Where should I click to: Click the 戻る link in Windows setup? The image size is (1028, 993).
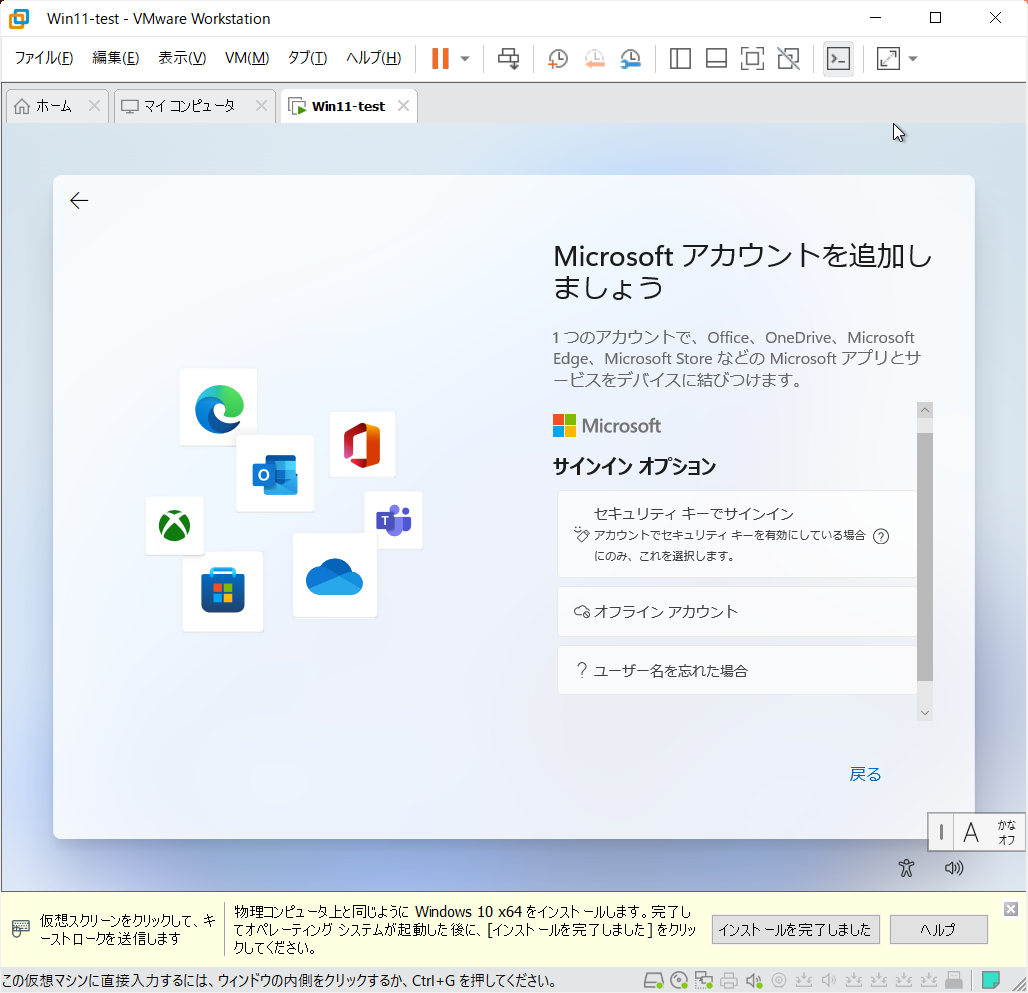tap(863, 774)
